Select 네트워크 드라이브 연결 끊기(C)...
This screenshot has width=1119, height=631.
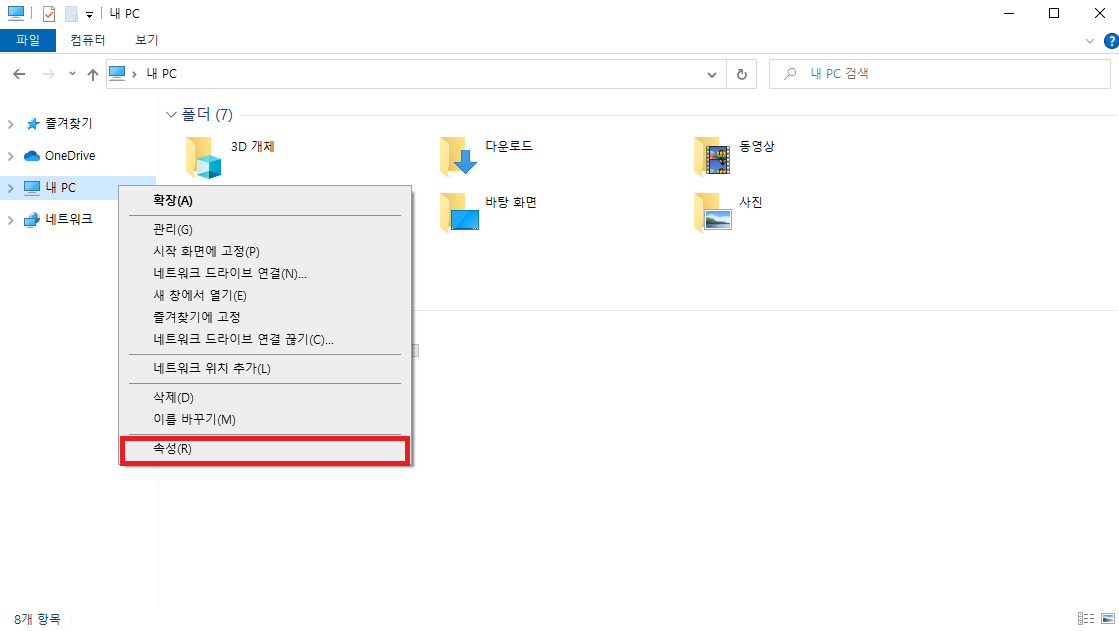265,339
